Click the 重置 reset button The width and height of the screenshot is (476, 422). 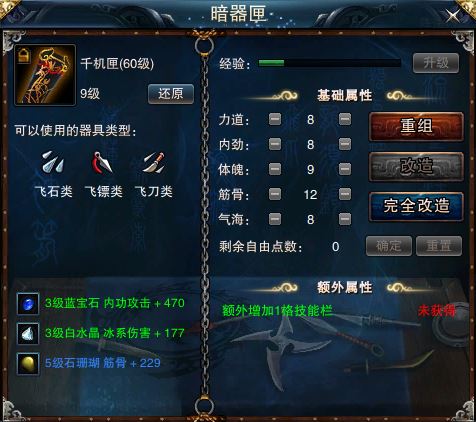tap(439, 246)
